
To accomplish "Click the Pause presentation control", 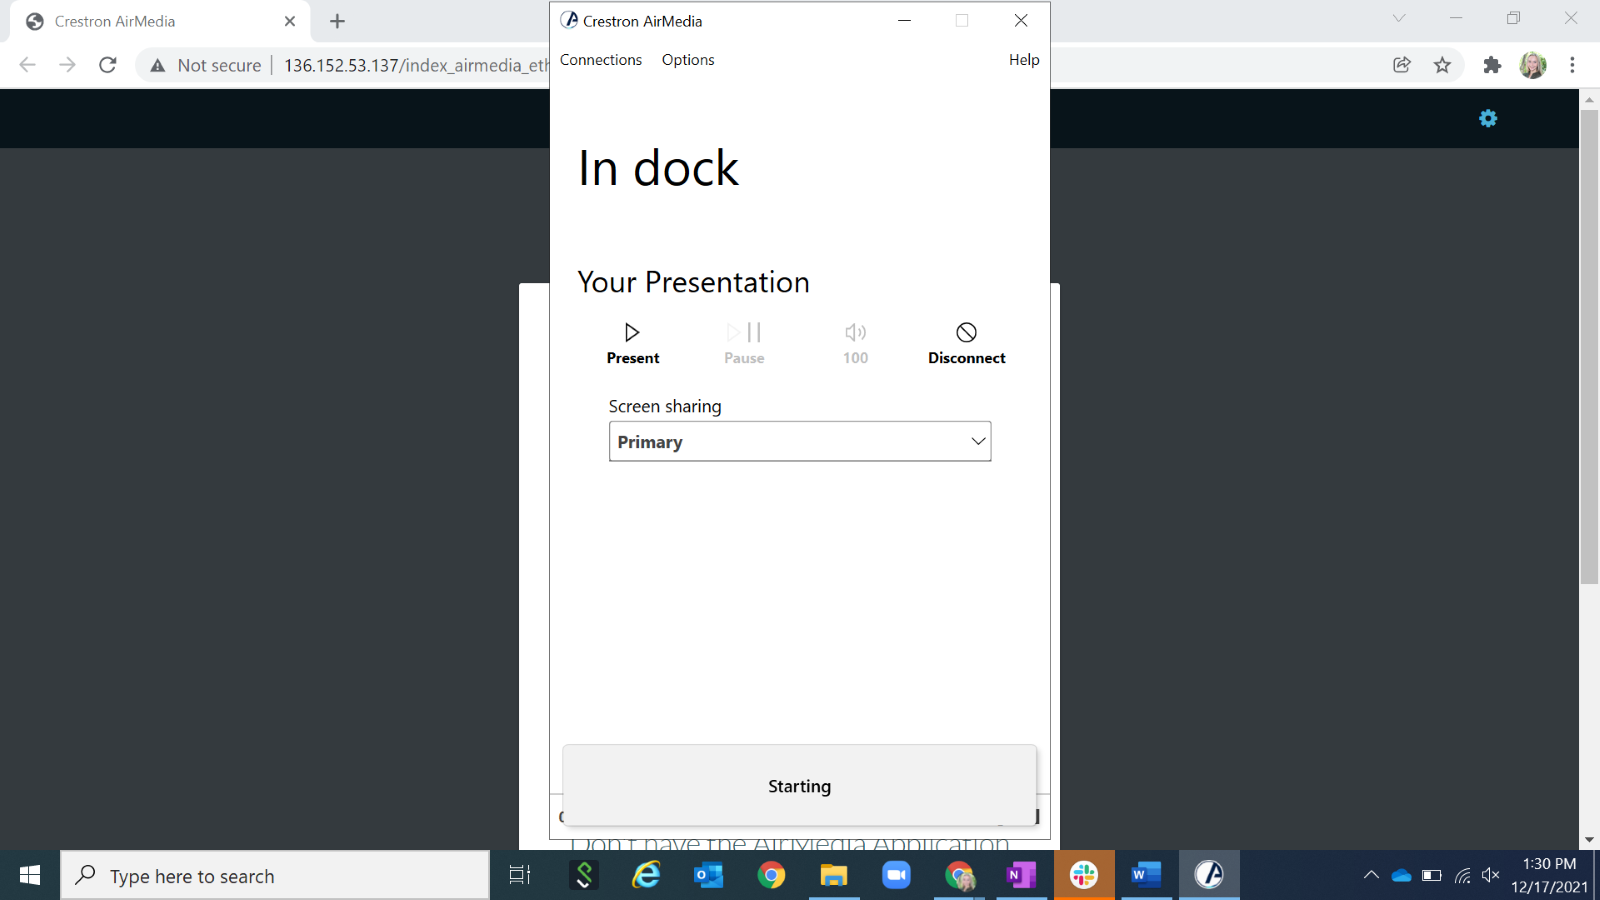I will pyautogui.click(x=744, y=343).
